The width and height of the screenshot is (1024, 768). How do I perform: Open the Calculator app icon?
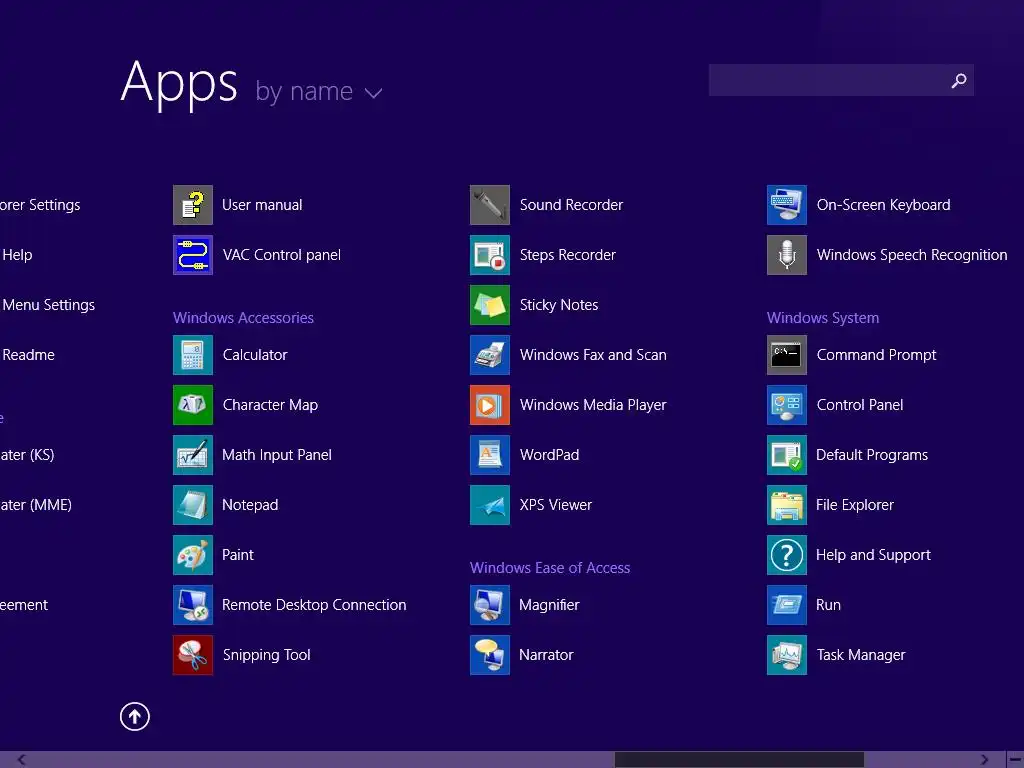[x=193, y=355]
